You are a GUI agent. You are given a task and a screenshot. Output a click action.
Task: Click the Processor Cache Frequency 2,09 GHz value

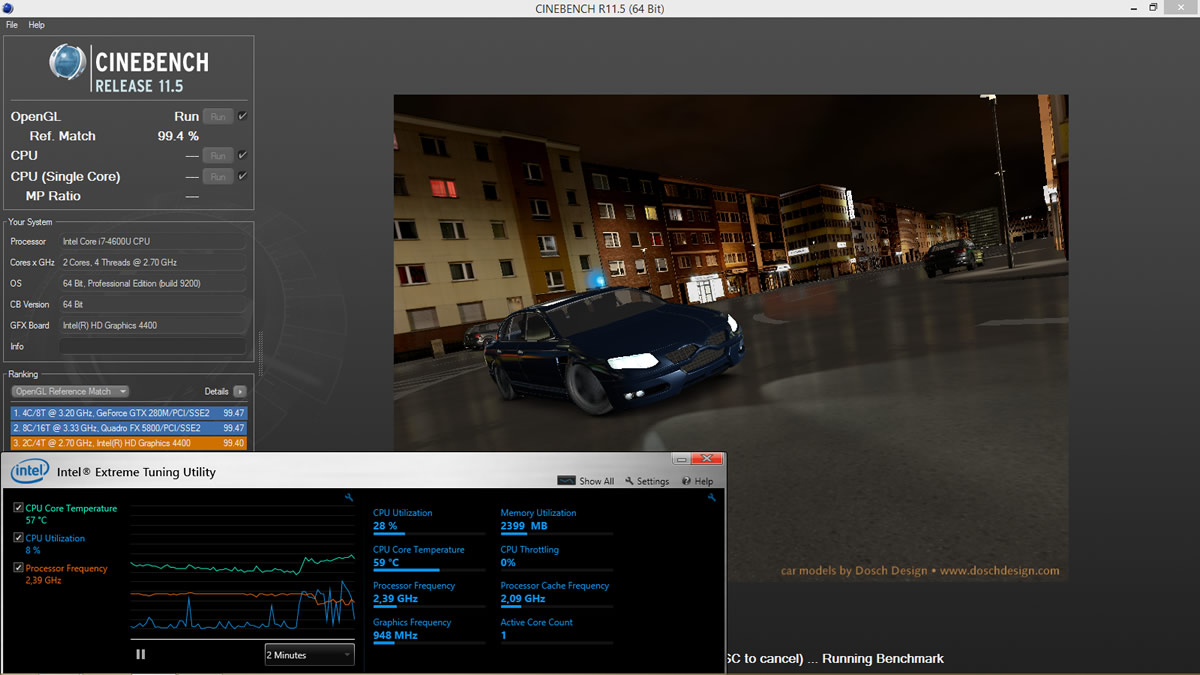pyautogui.click(x=523, y=599)
